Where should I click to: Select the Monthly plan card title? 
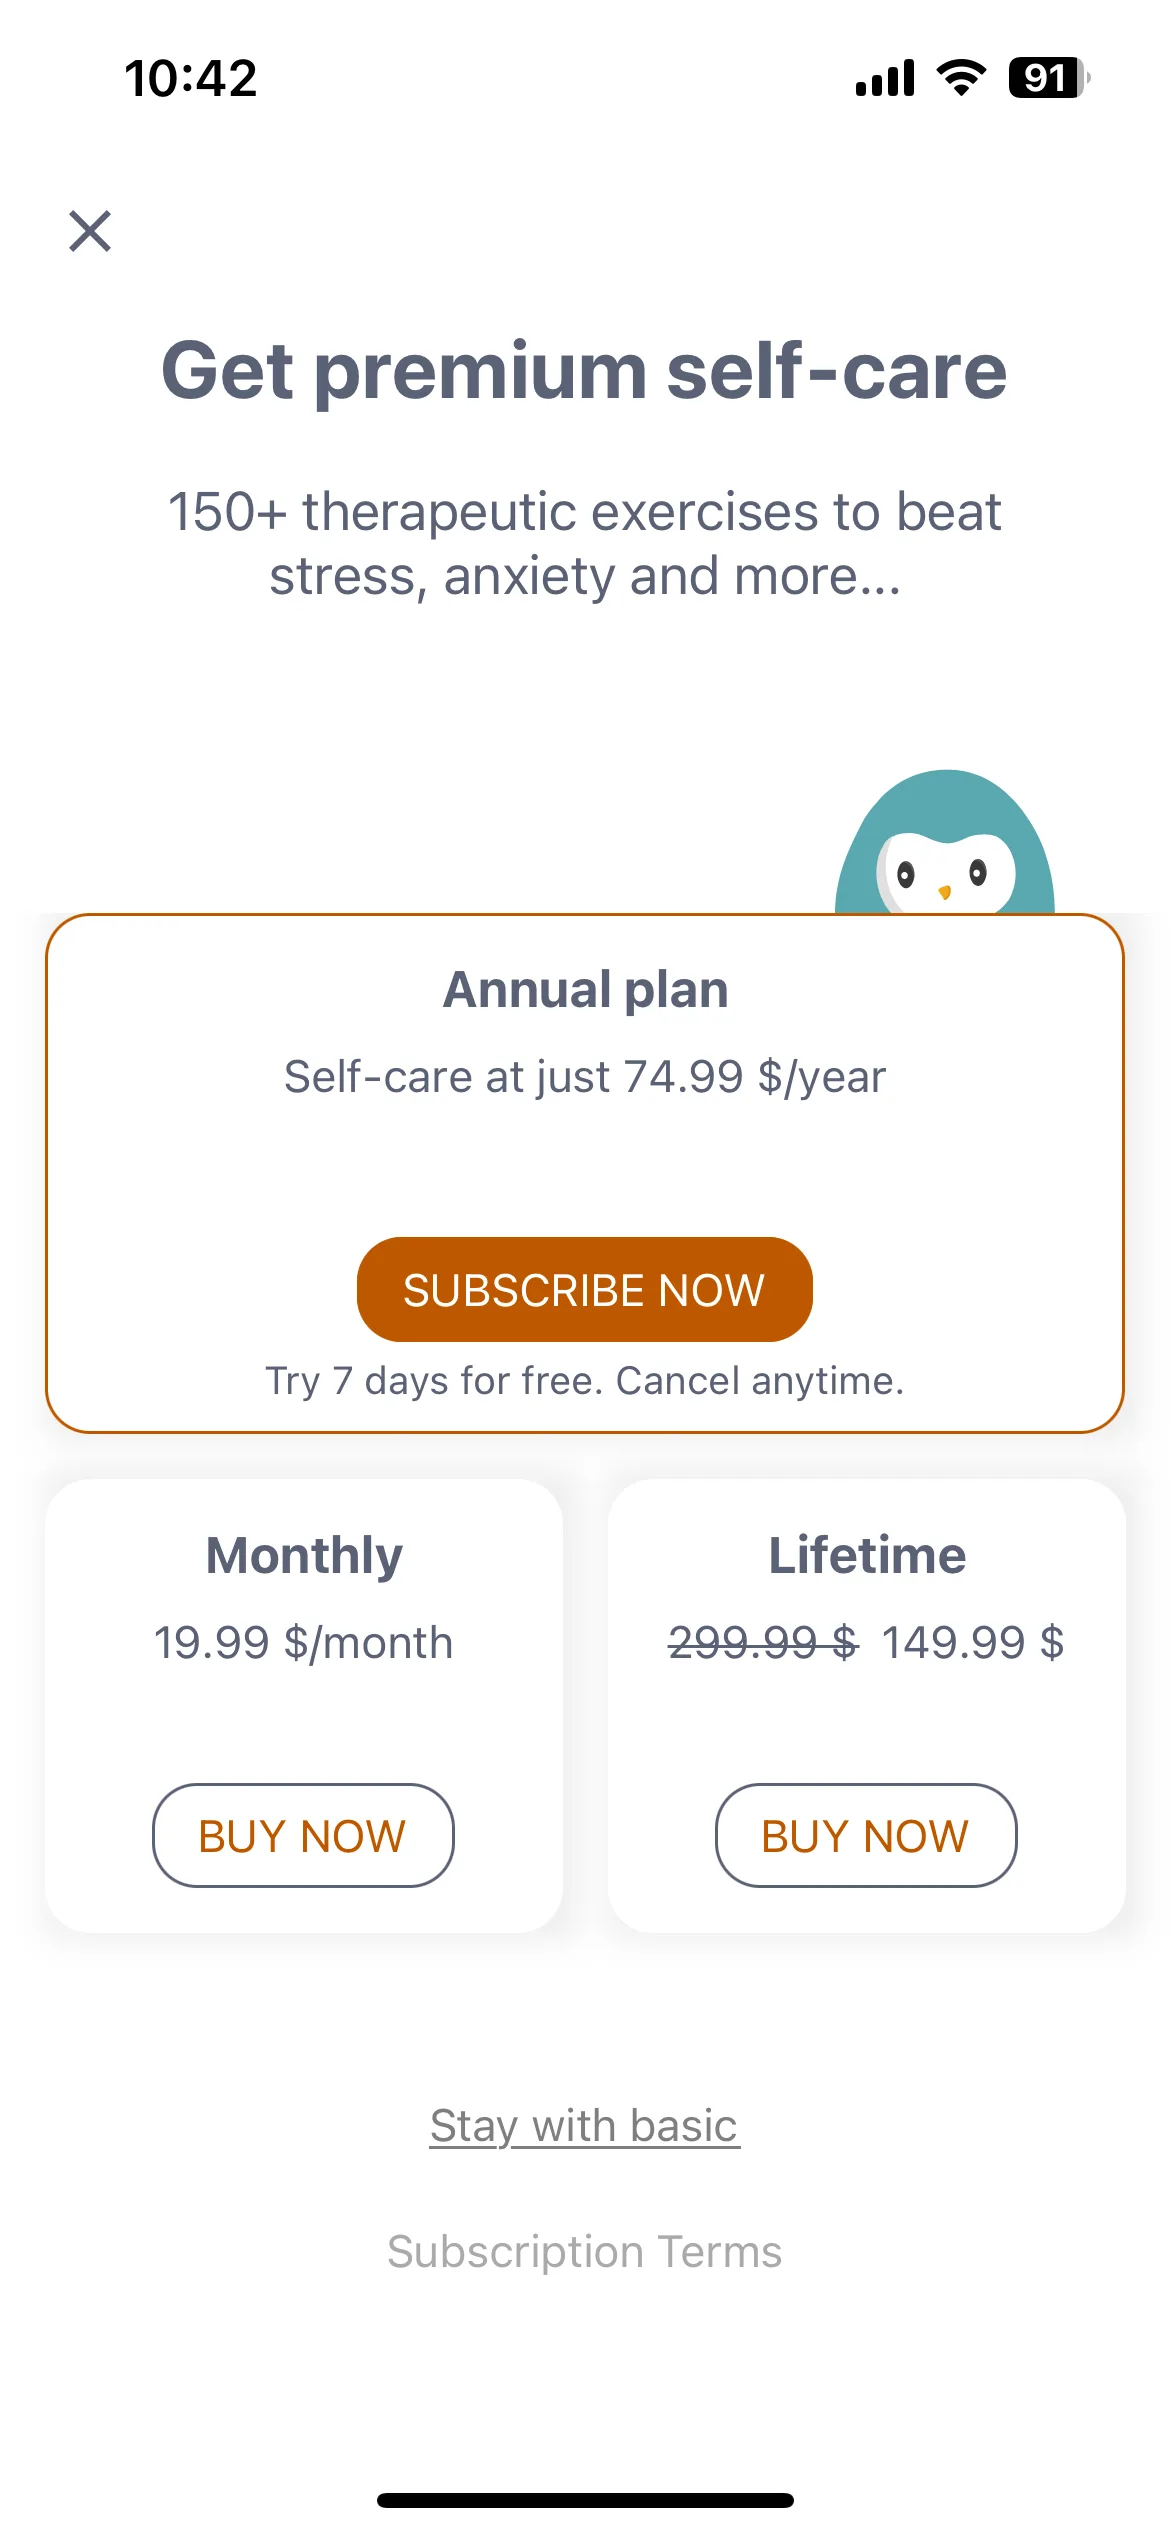point(304,1555)
